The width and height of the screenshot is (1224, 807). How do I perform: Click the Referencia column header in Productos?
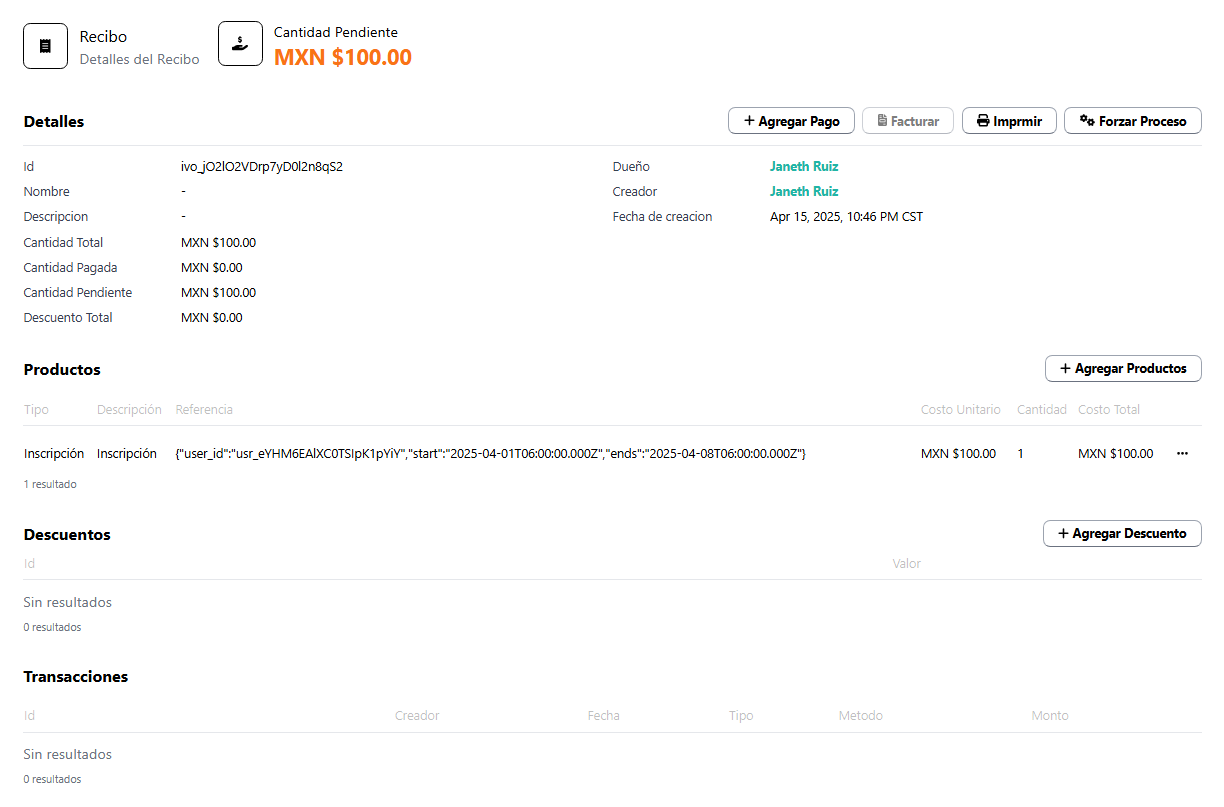point(204,410)
